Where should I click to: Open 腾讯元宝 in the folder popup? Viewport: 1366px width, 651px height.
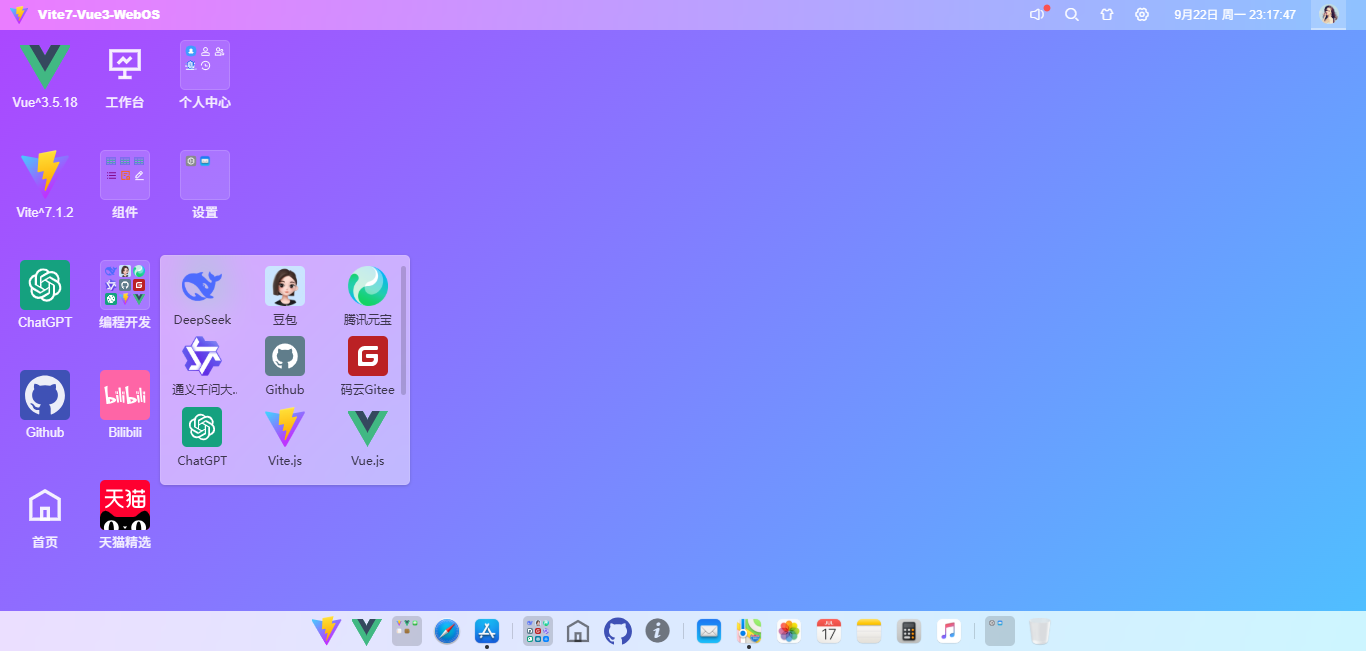pyautogui.click(x=367, y=296)
